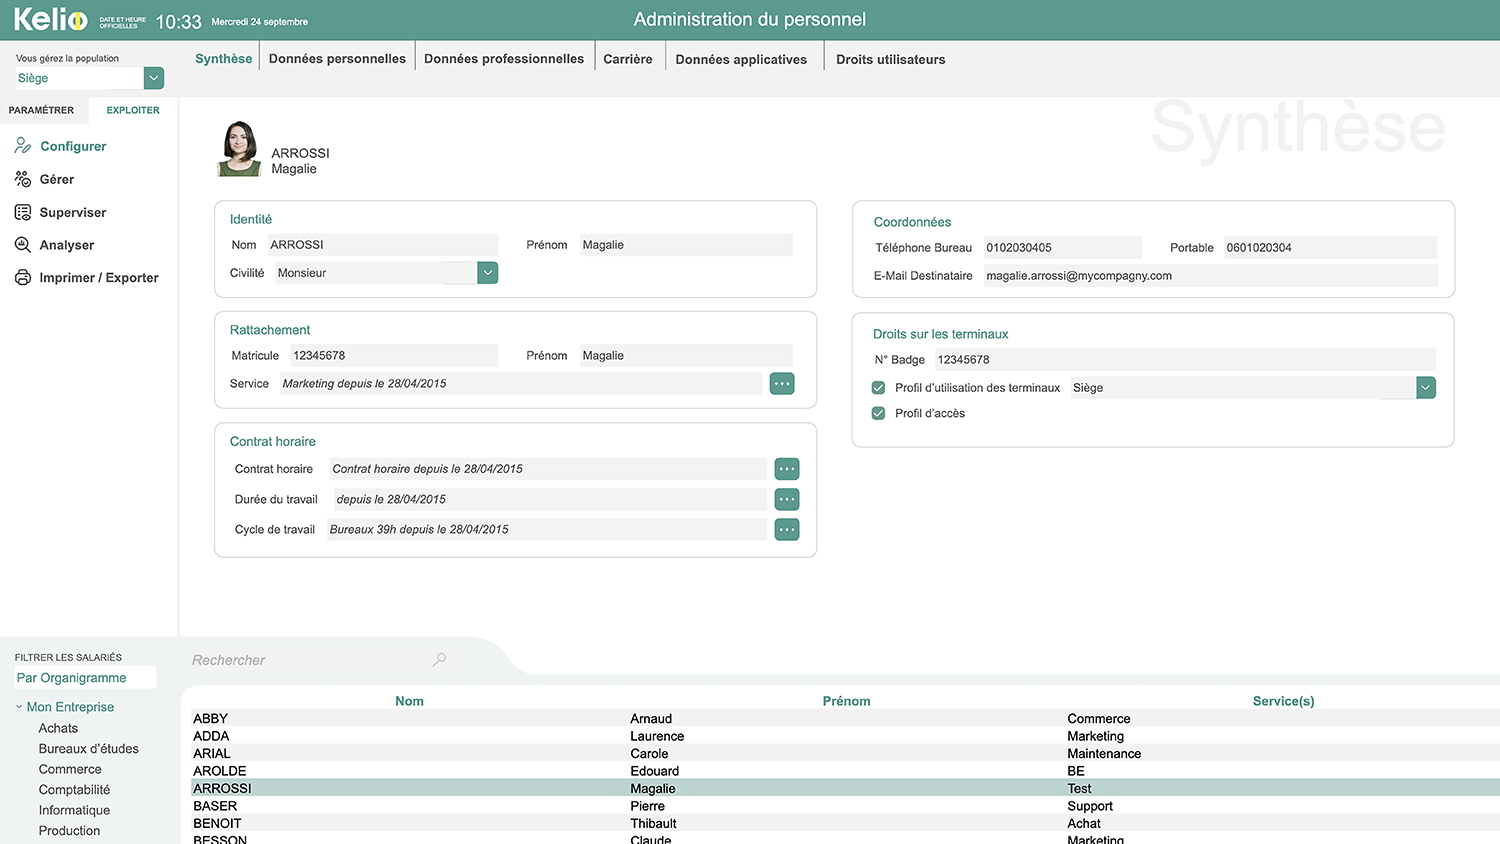
Task: Open the Civilité dropdown
Action: pyautogui.click(x=487, y=272)
